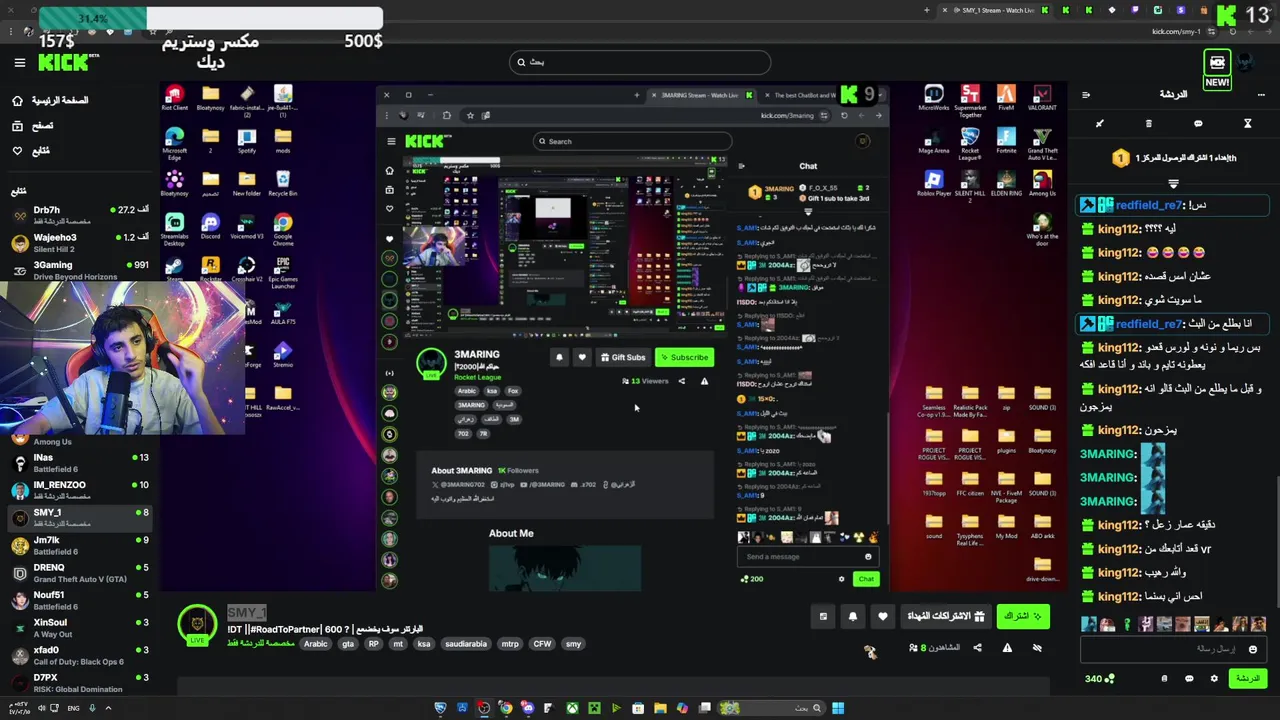The width and height of the screenshot is (1280, 720).
Task: Click the report warning triangle under the stream
Action: [x=1007, y=647]
